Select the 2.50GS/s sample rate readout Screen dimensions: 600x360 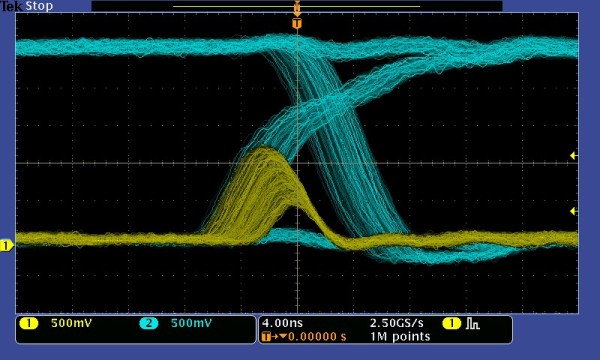coord(397,323)
